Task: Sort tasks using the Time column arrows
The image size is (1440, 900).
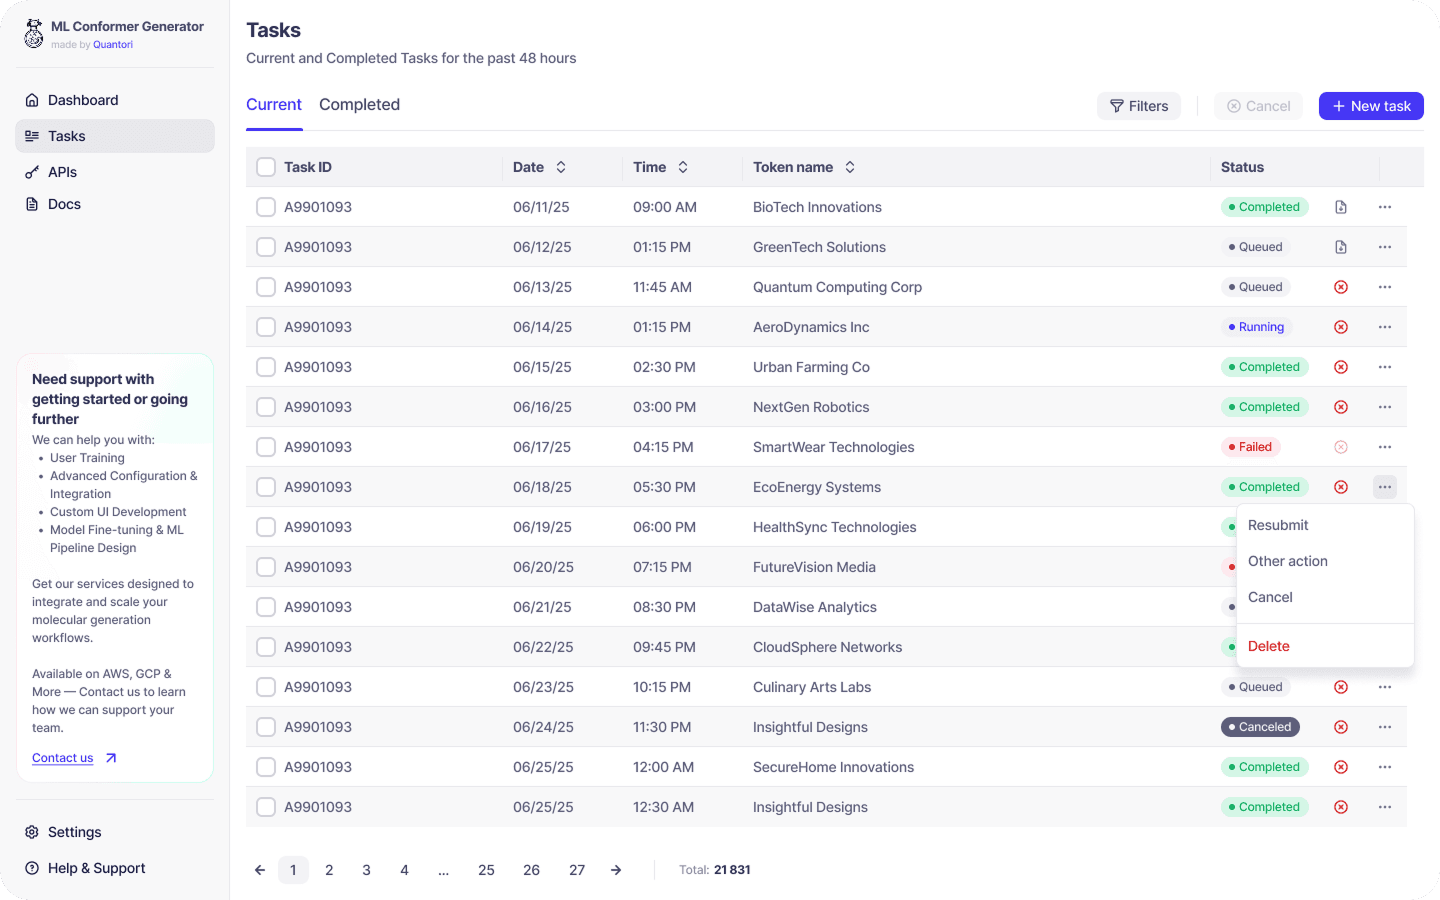Action: click(x=683, y=167)
